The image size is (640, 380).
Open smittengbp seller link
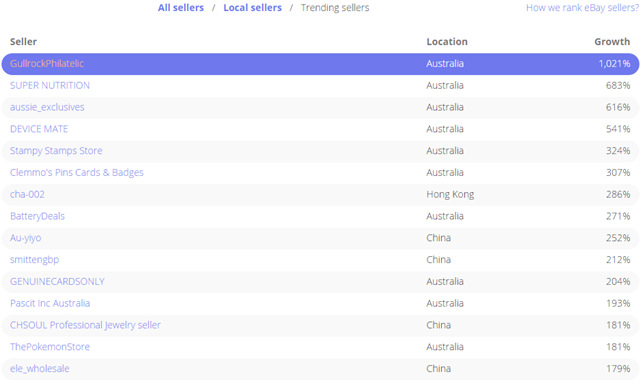coord(34,260)
